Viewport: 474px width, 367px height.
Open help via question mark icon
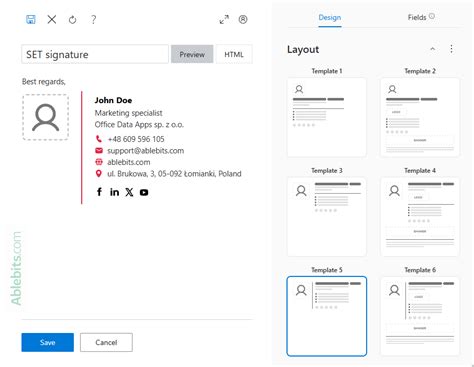tap(94, 20)
